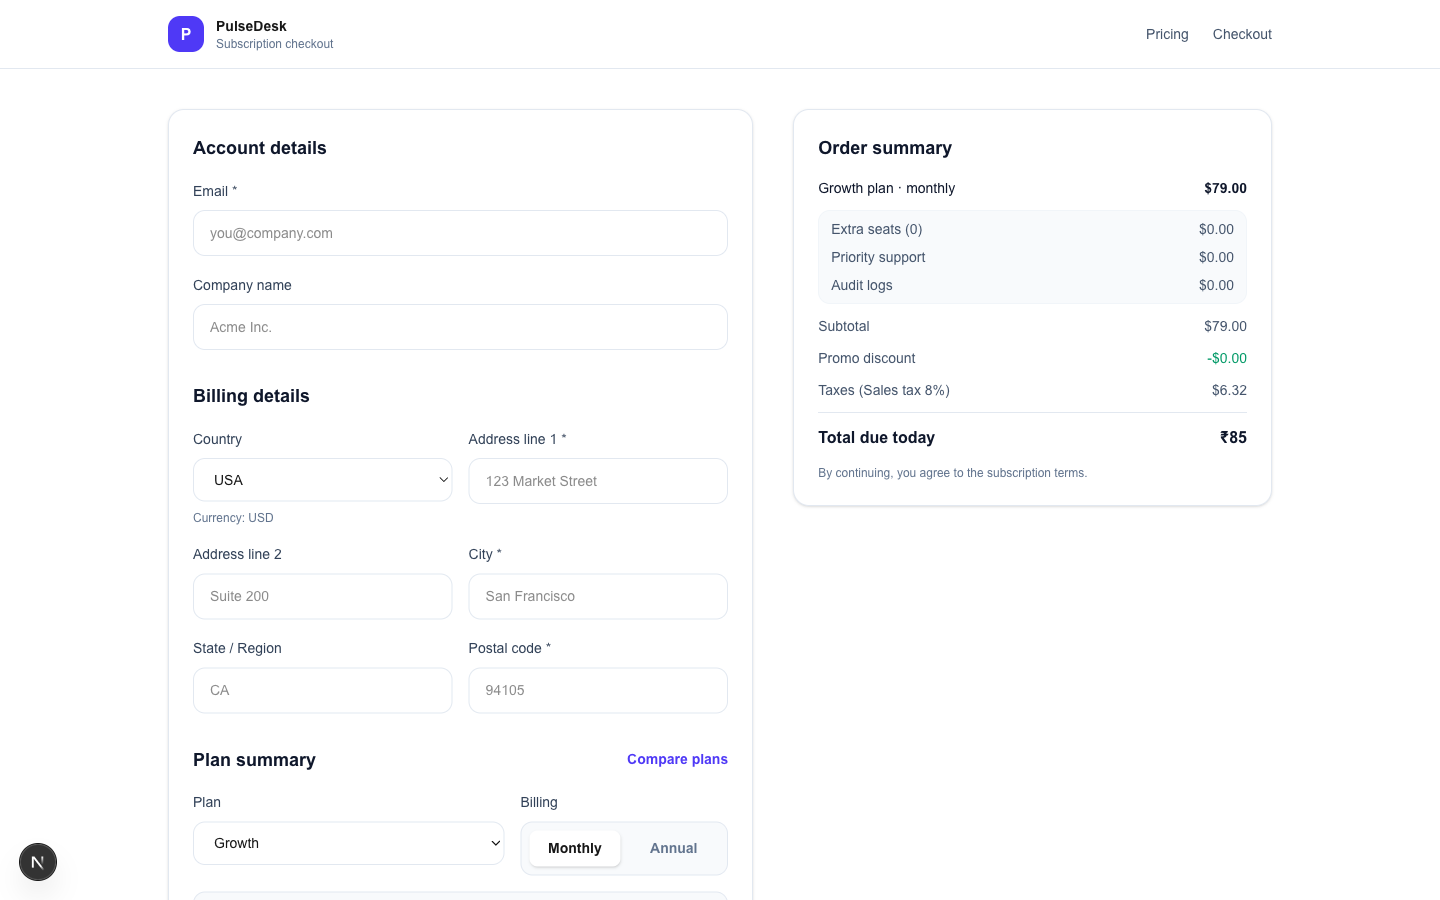Switch billing to Annual
Image resolution: width=1440 pixels, height=900 pixels.
pyautogui.click(x=673, y=848)
